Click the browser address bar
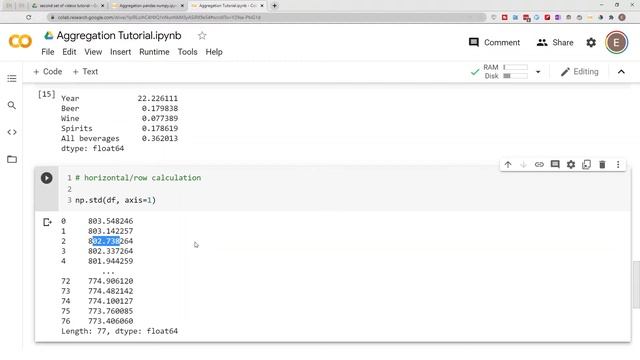The image size is (640, 360). pyautogui.click(x=267, y=18)
